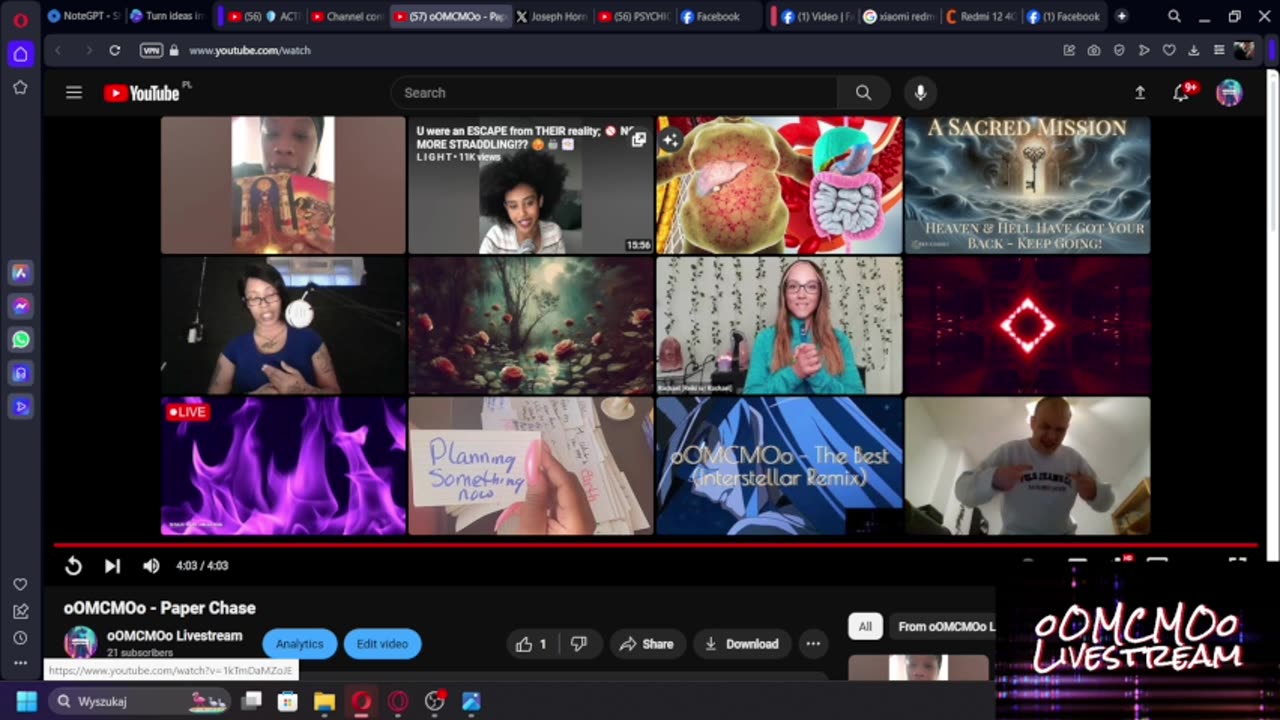Search open tabs with the magnifier icon

coord(1174,16)
